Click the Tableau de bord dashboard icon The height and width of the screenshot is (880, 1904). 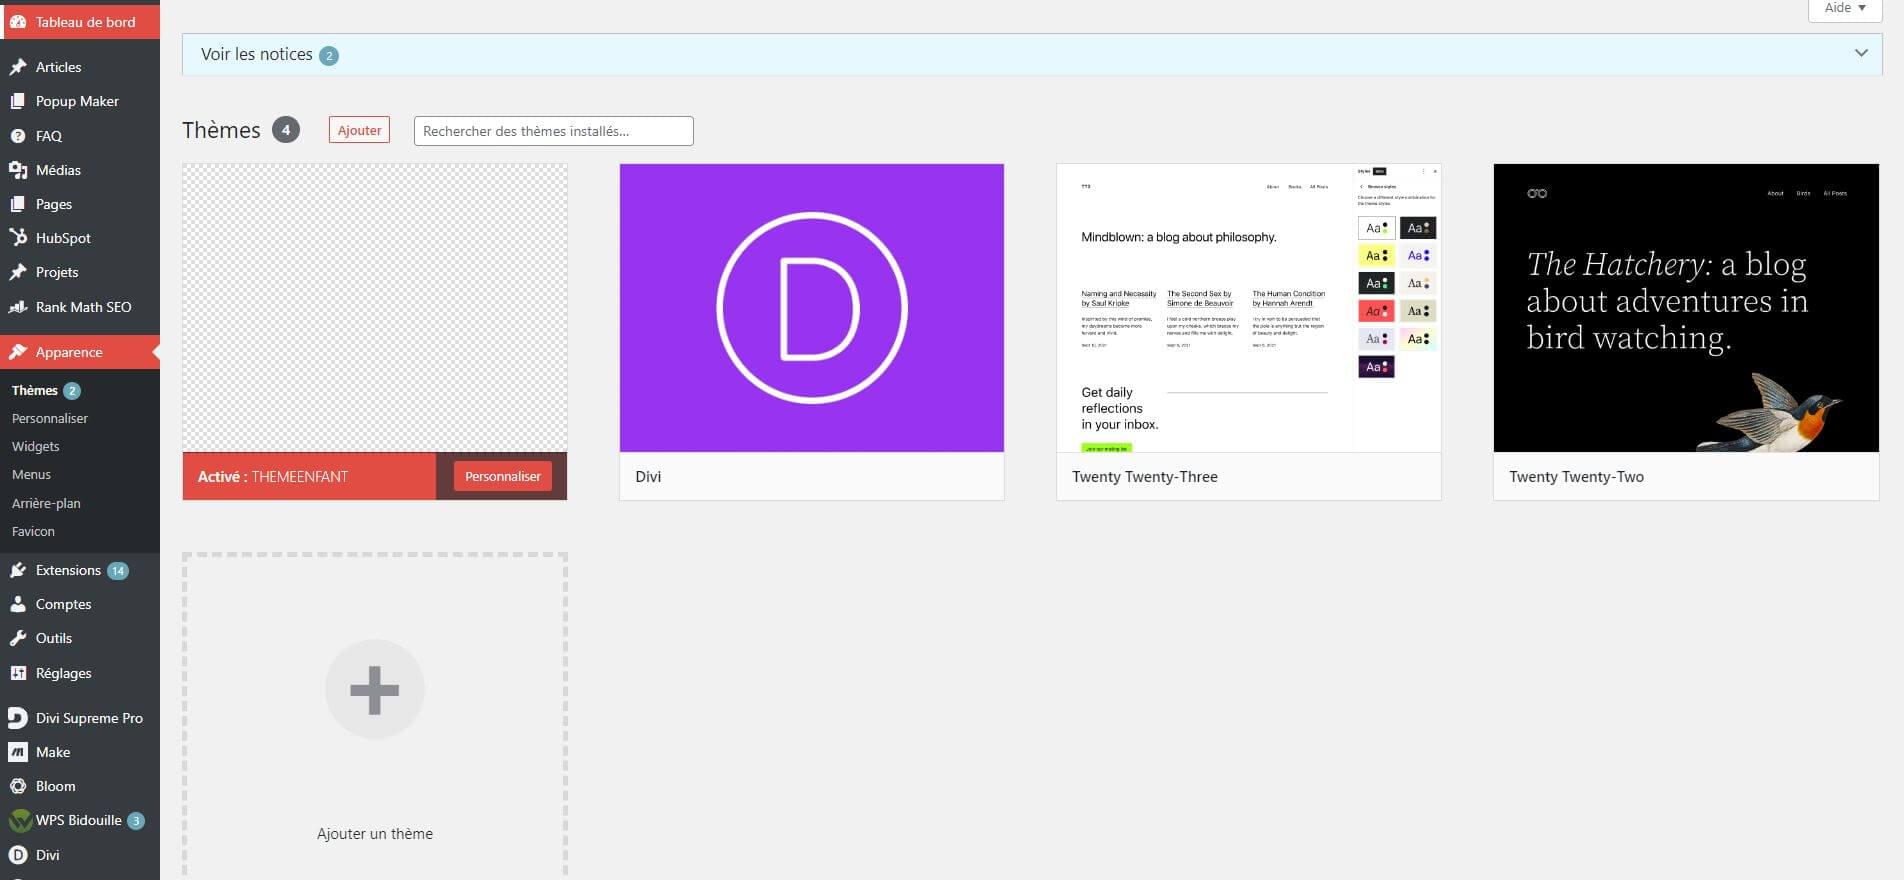(18, 22)
